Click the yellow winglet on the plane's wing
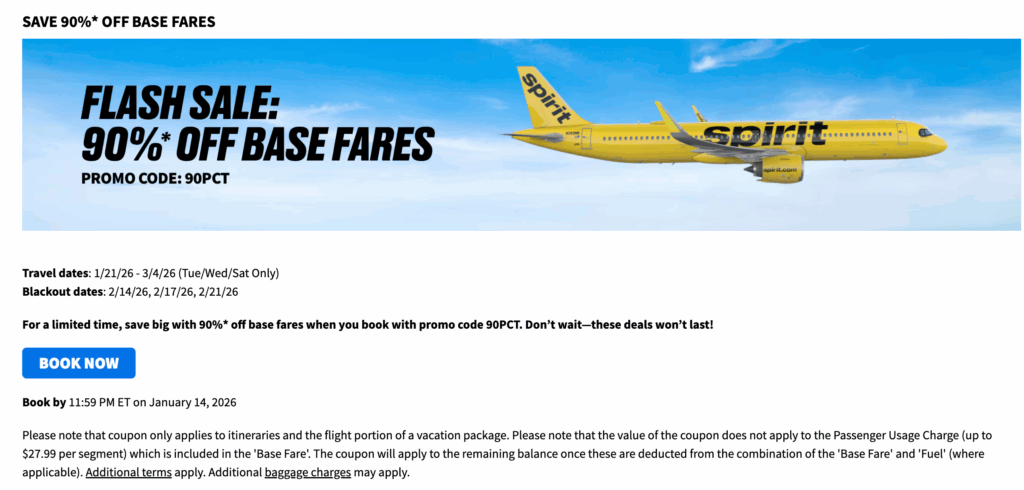The height and width of the screenshot is (490, 1024). 664,114
